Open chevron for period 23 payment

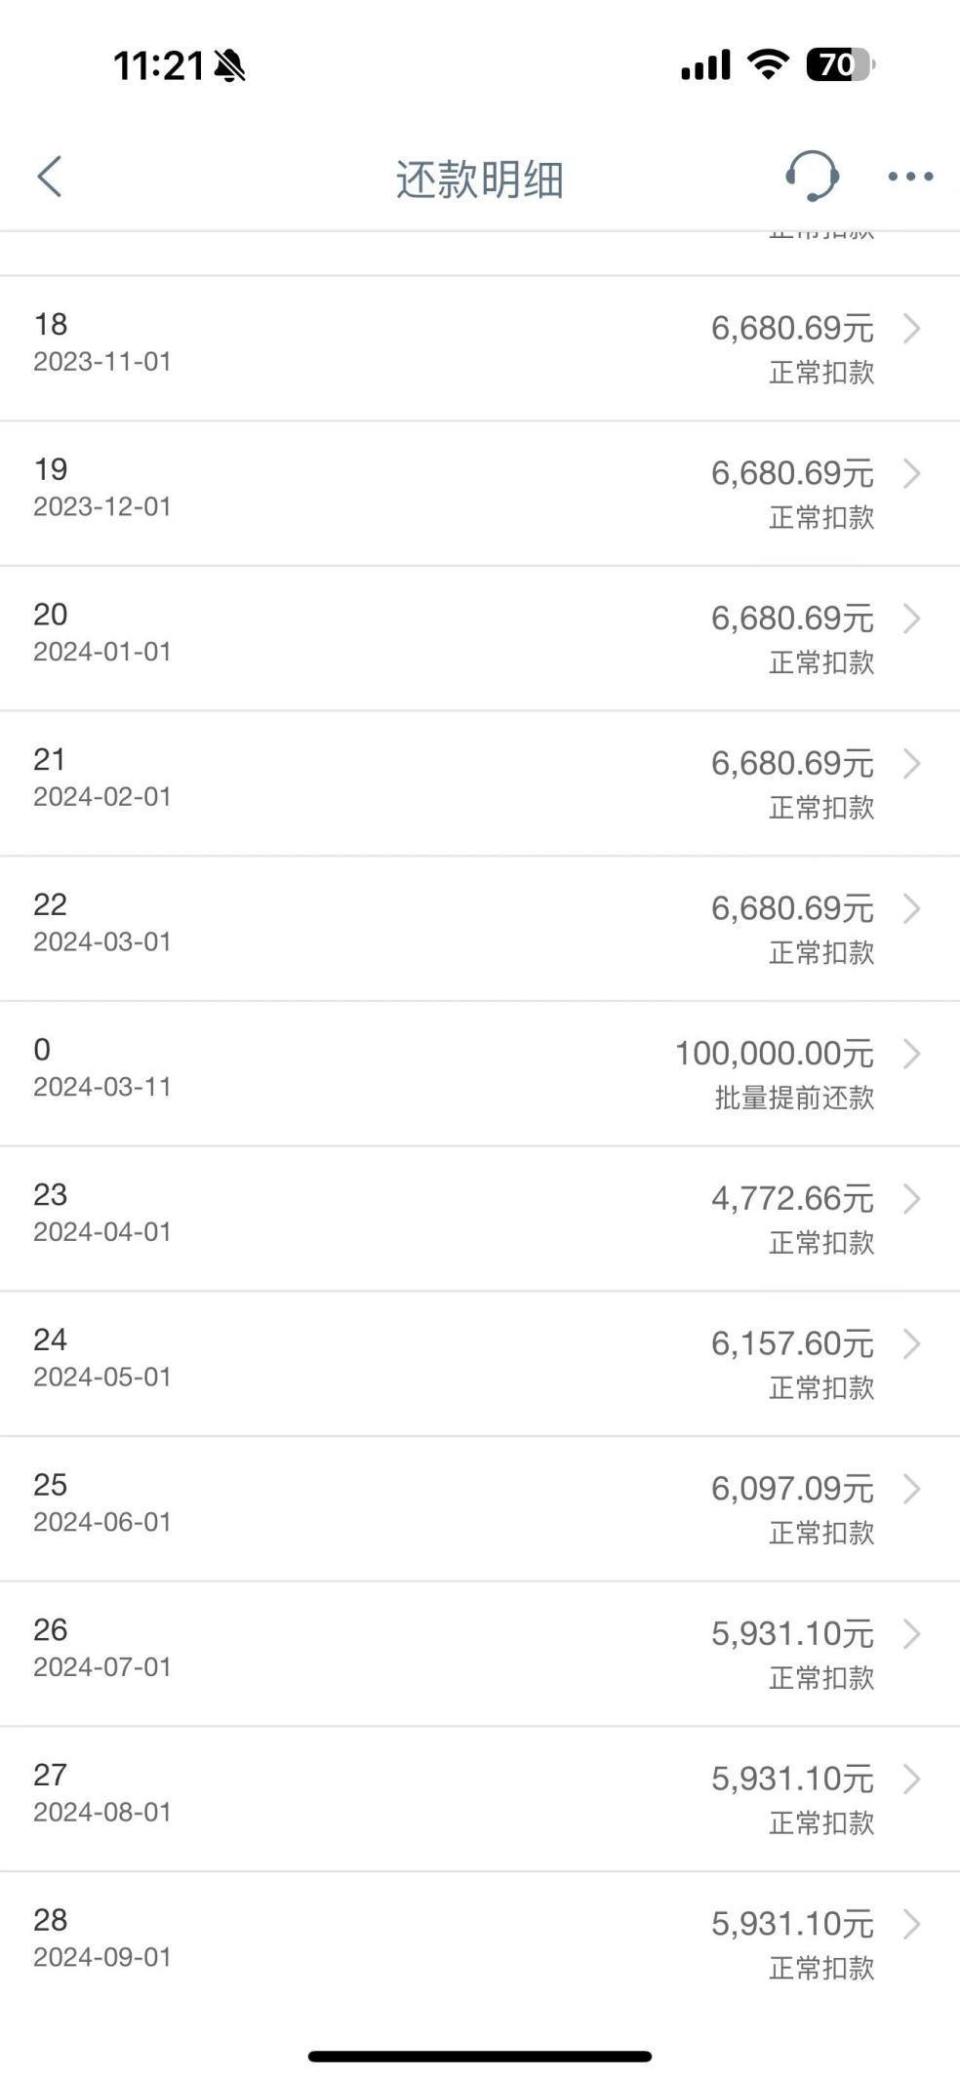point(911,1198)
